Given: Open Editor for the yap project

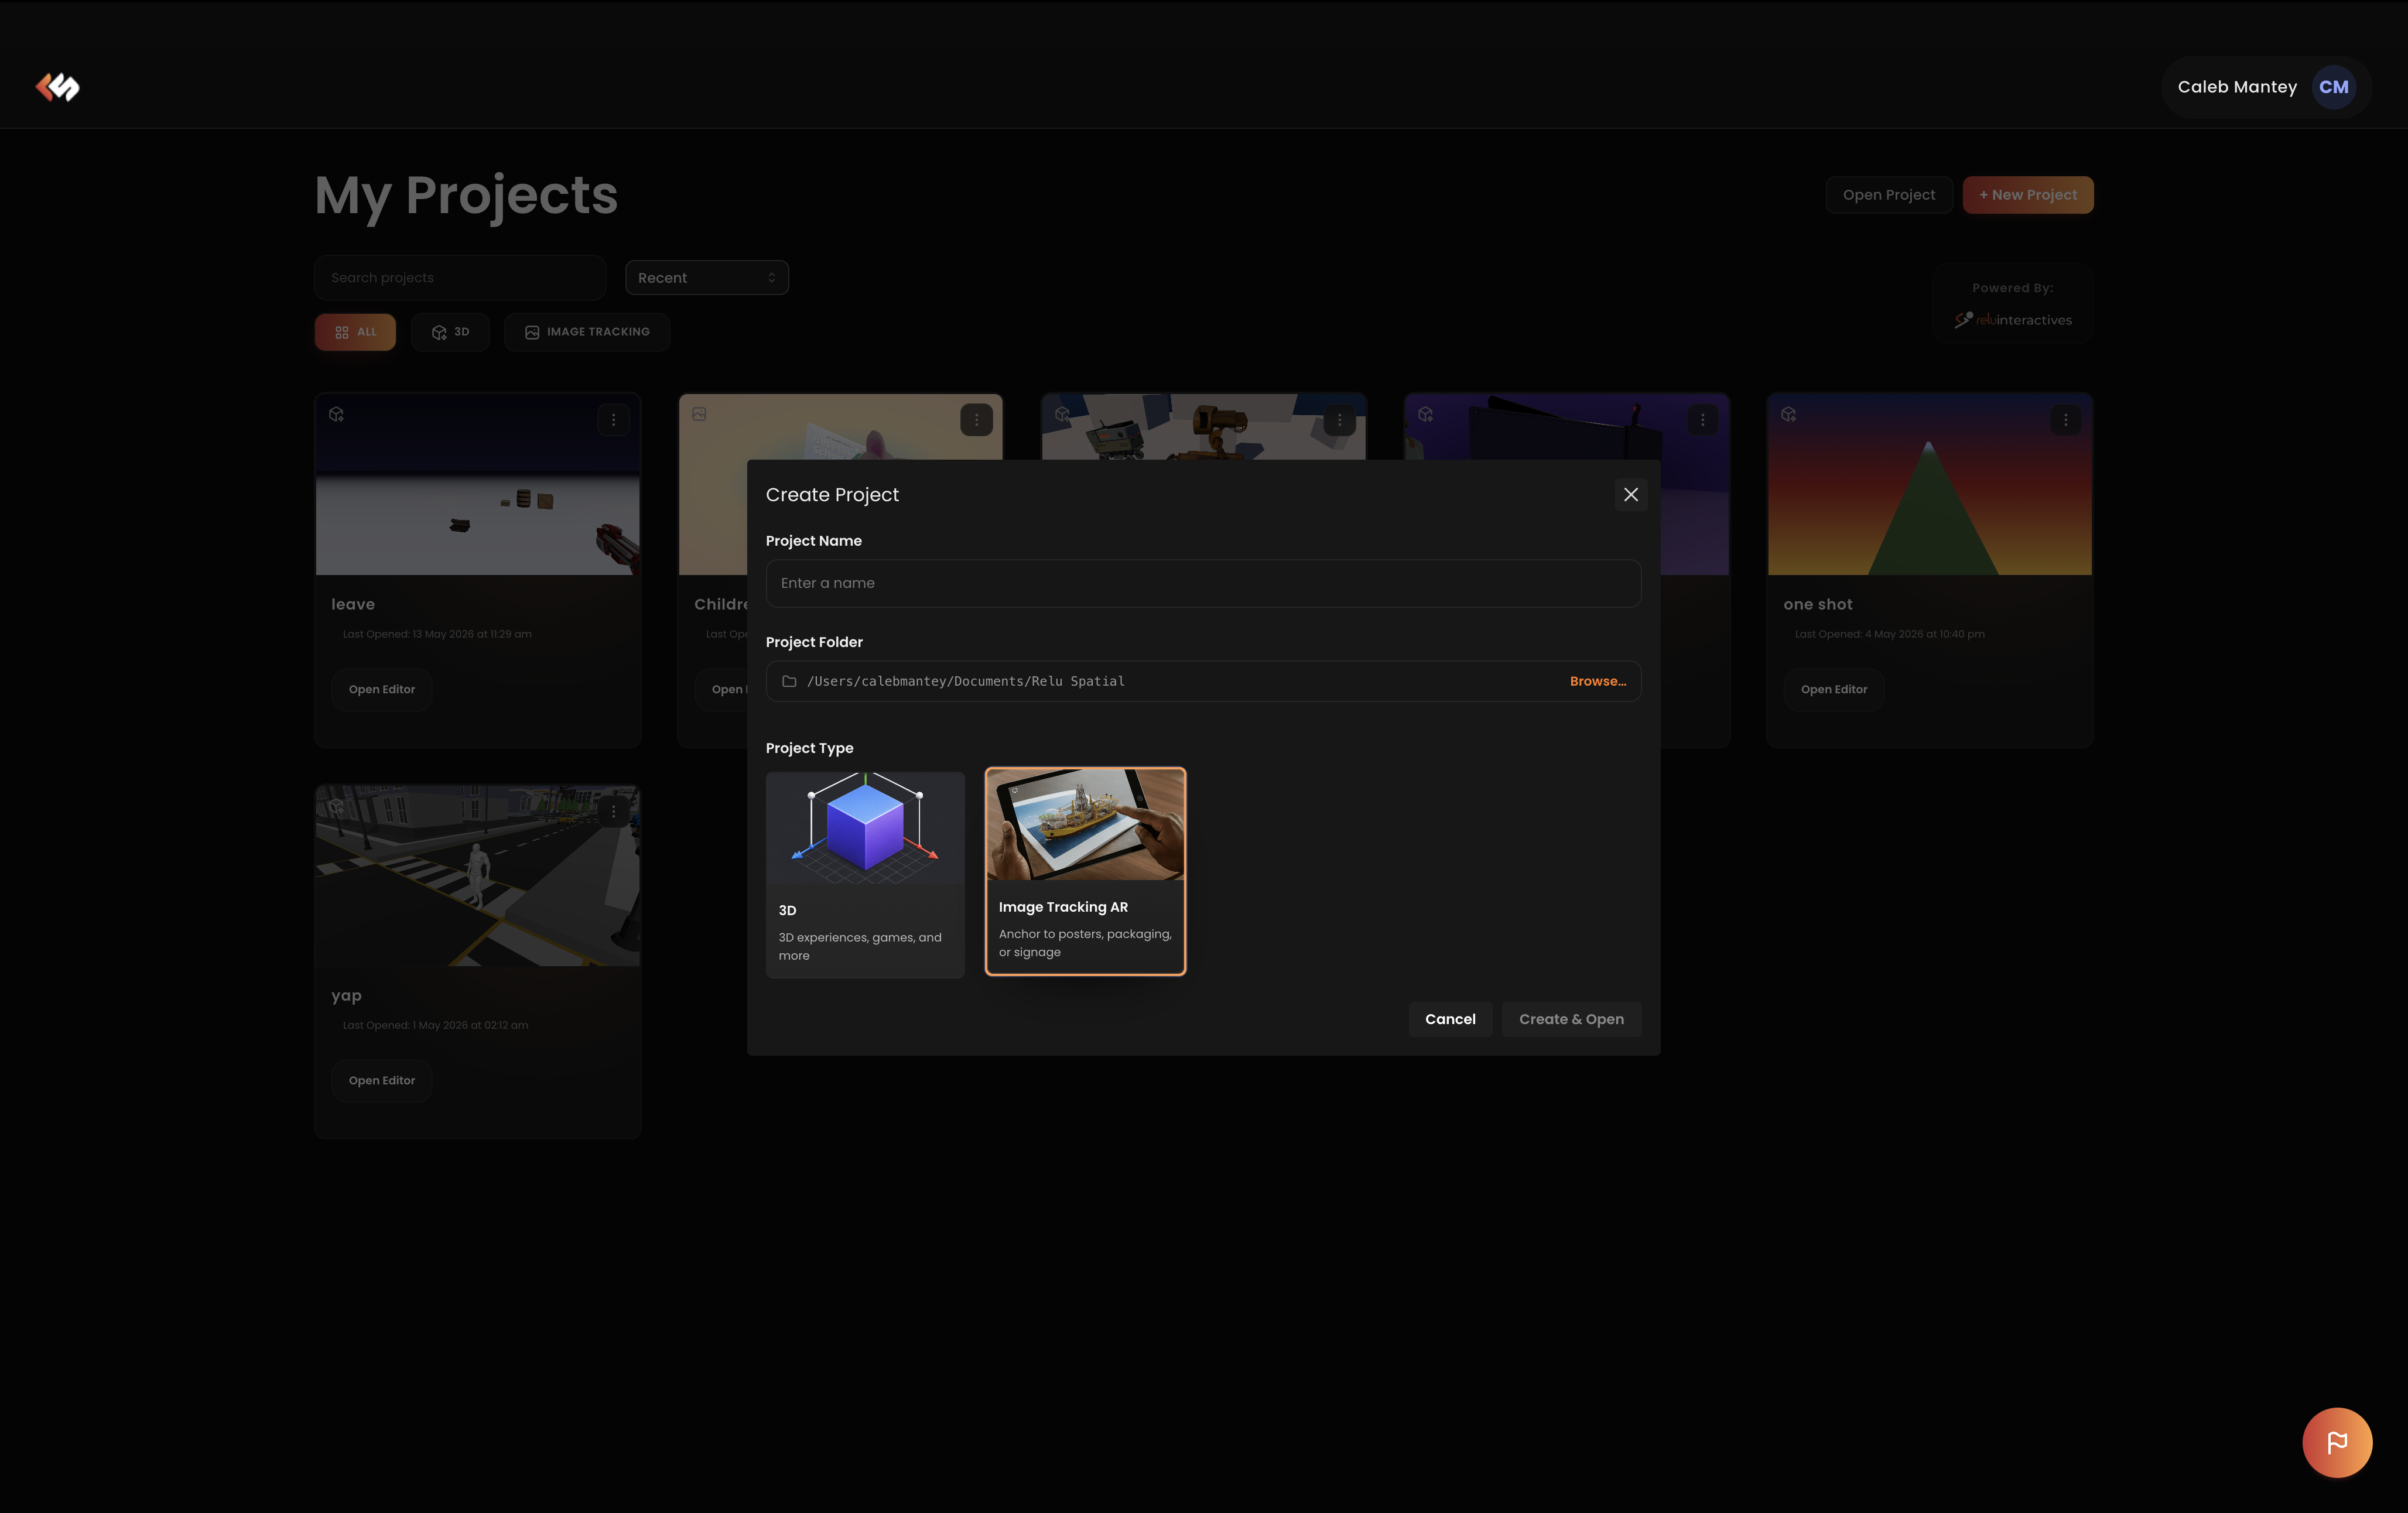Looking at the screenshot, I should coord(382,1080).
